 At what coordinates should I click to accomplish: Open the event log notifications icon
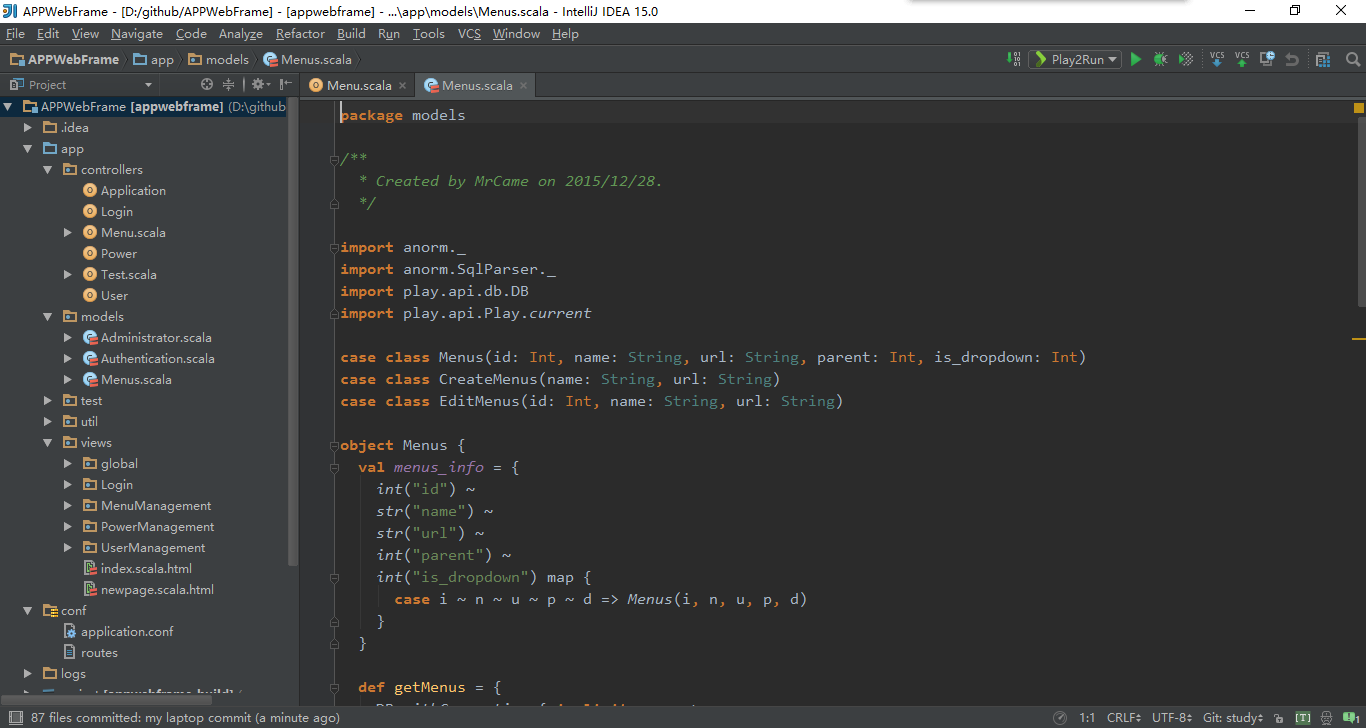tap(1352, 718)
